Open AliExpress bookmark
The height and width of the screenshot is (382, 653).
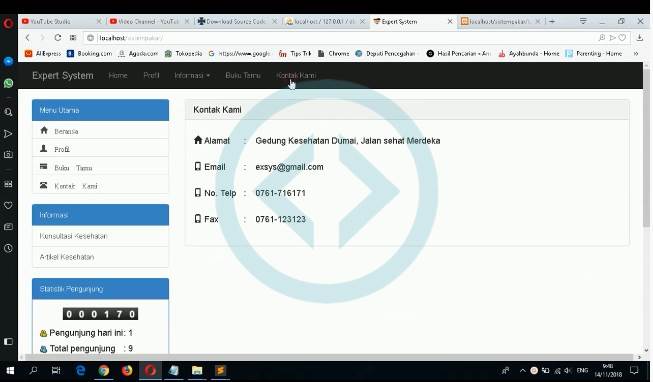click(43, 53)
